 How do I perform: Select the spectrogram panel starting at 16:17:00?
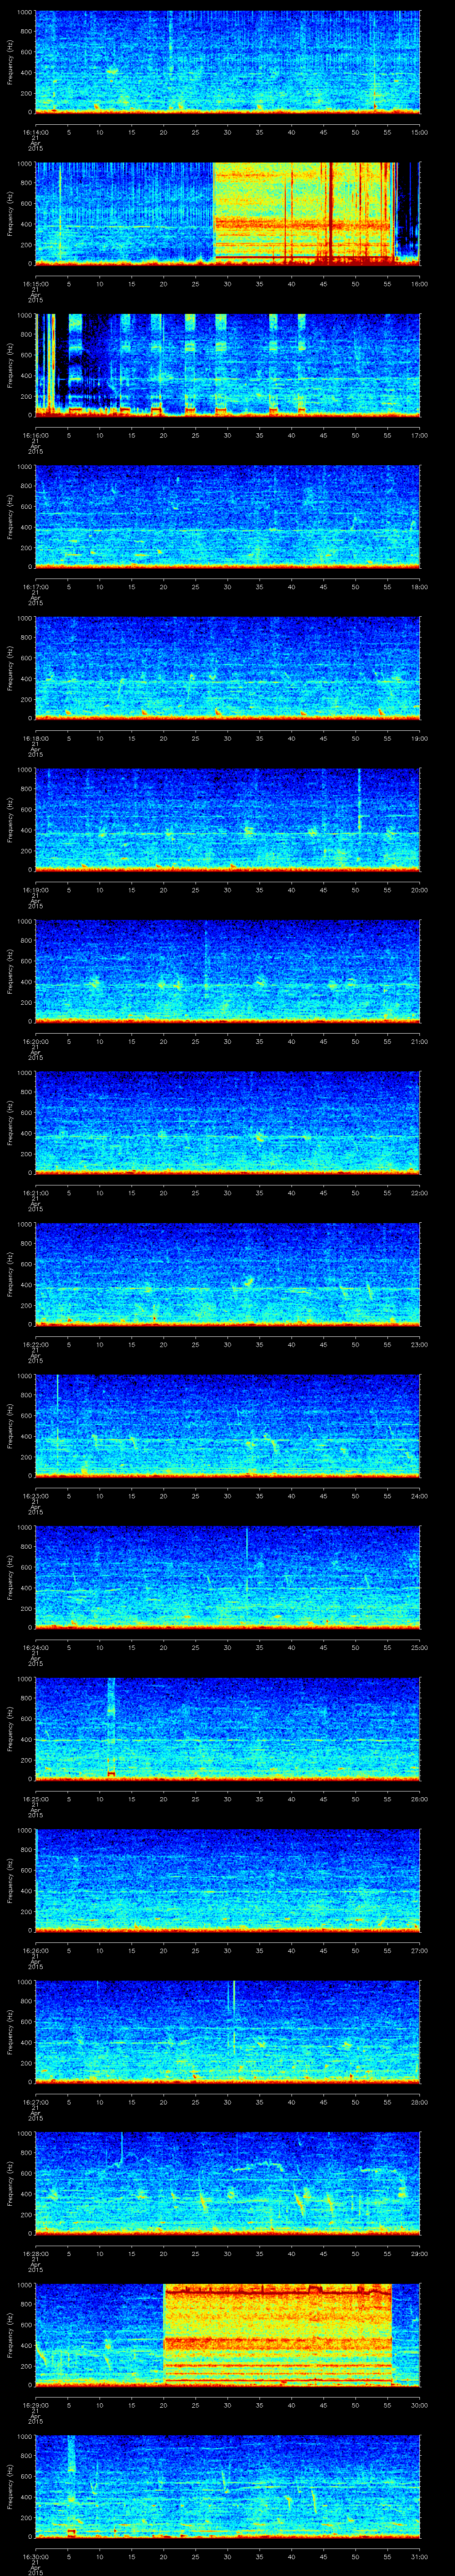tap(228, 516)
